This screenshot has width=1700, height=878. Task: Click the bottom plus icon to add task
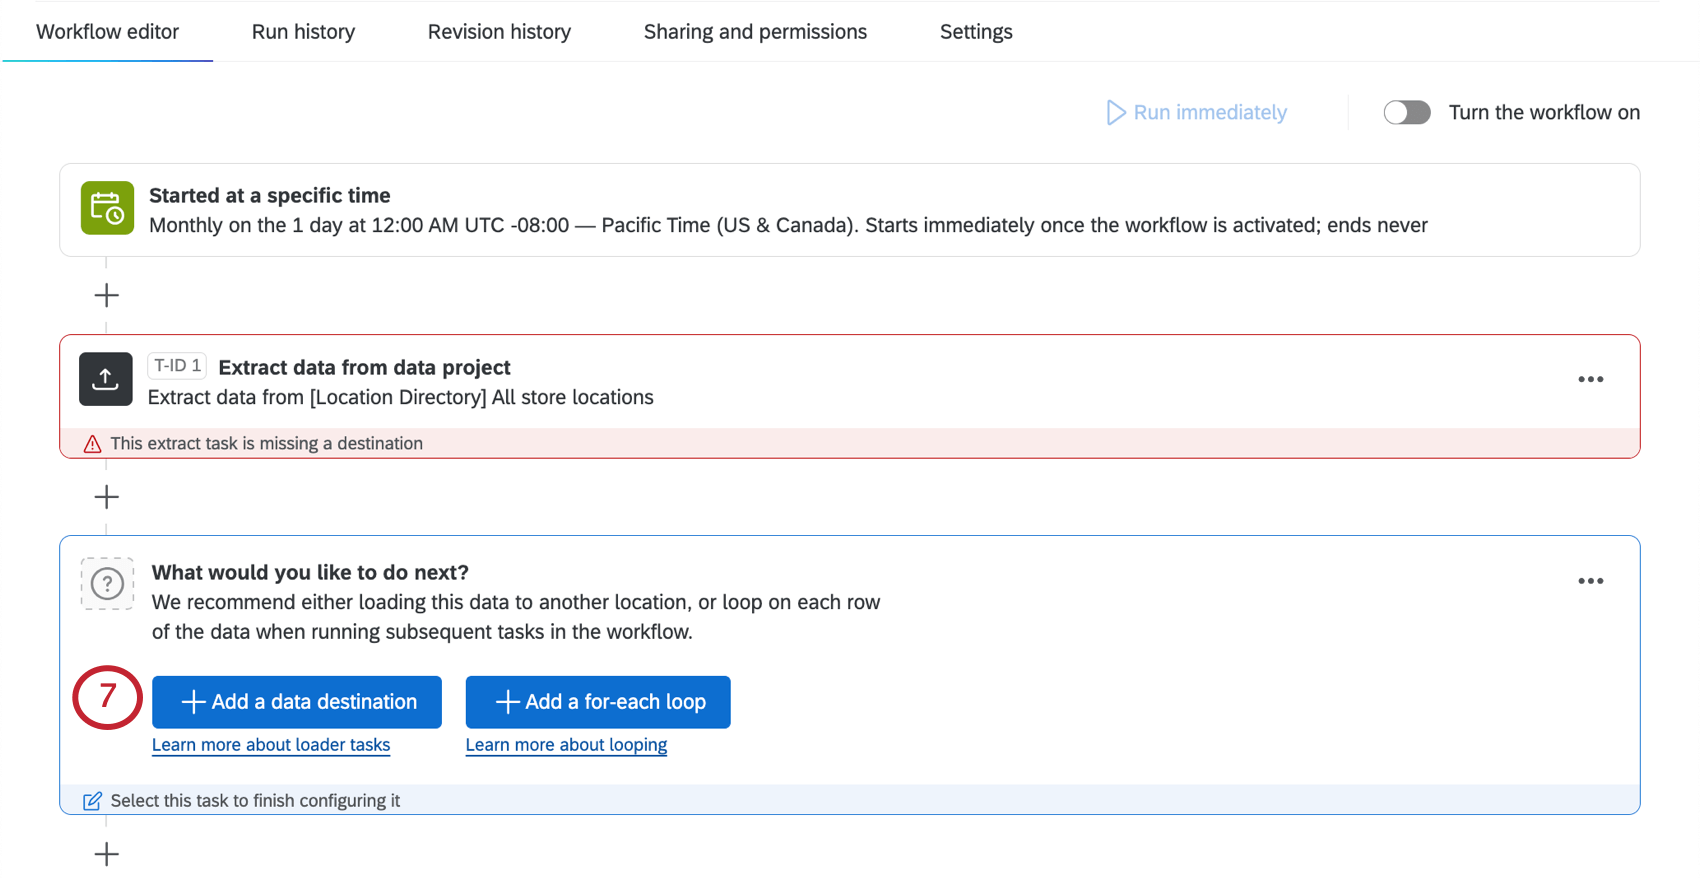106,854
